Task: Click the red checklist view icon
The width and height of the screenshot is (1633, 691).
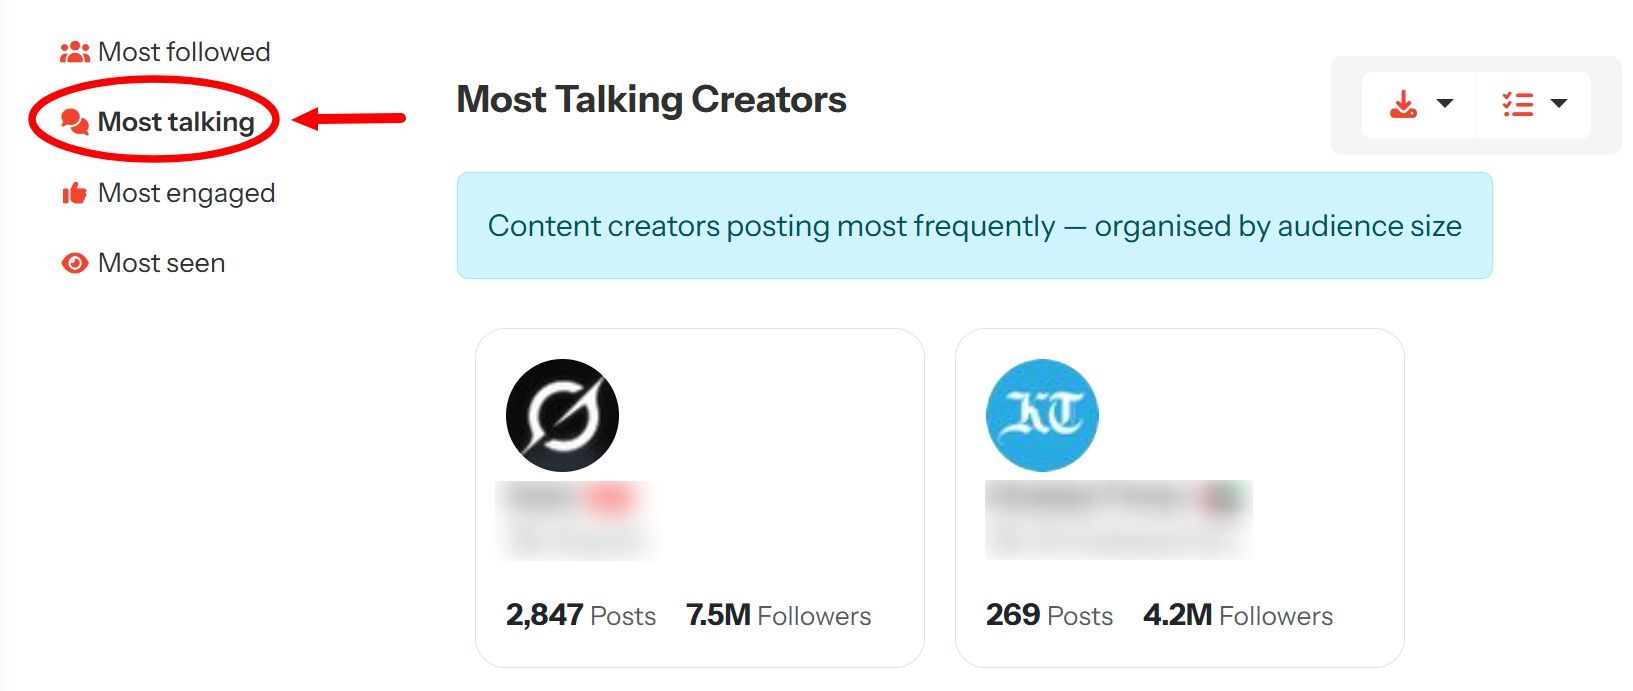Action: [1517, 104]
